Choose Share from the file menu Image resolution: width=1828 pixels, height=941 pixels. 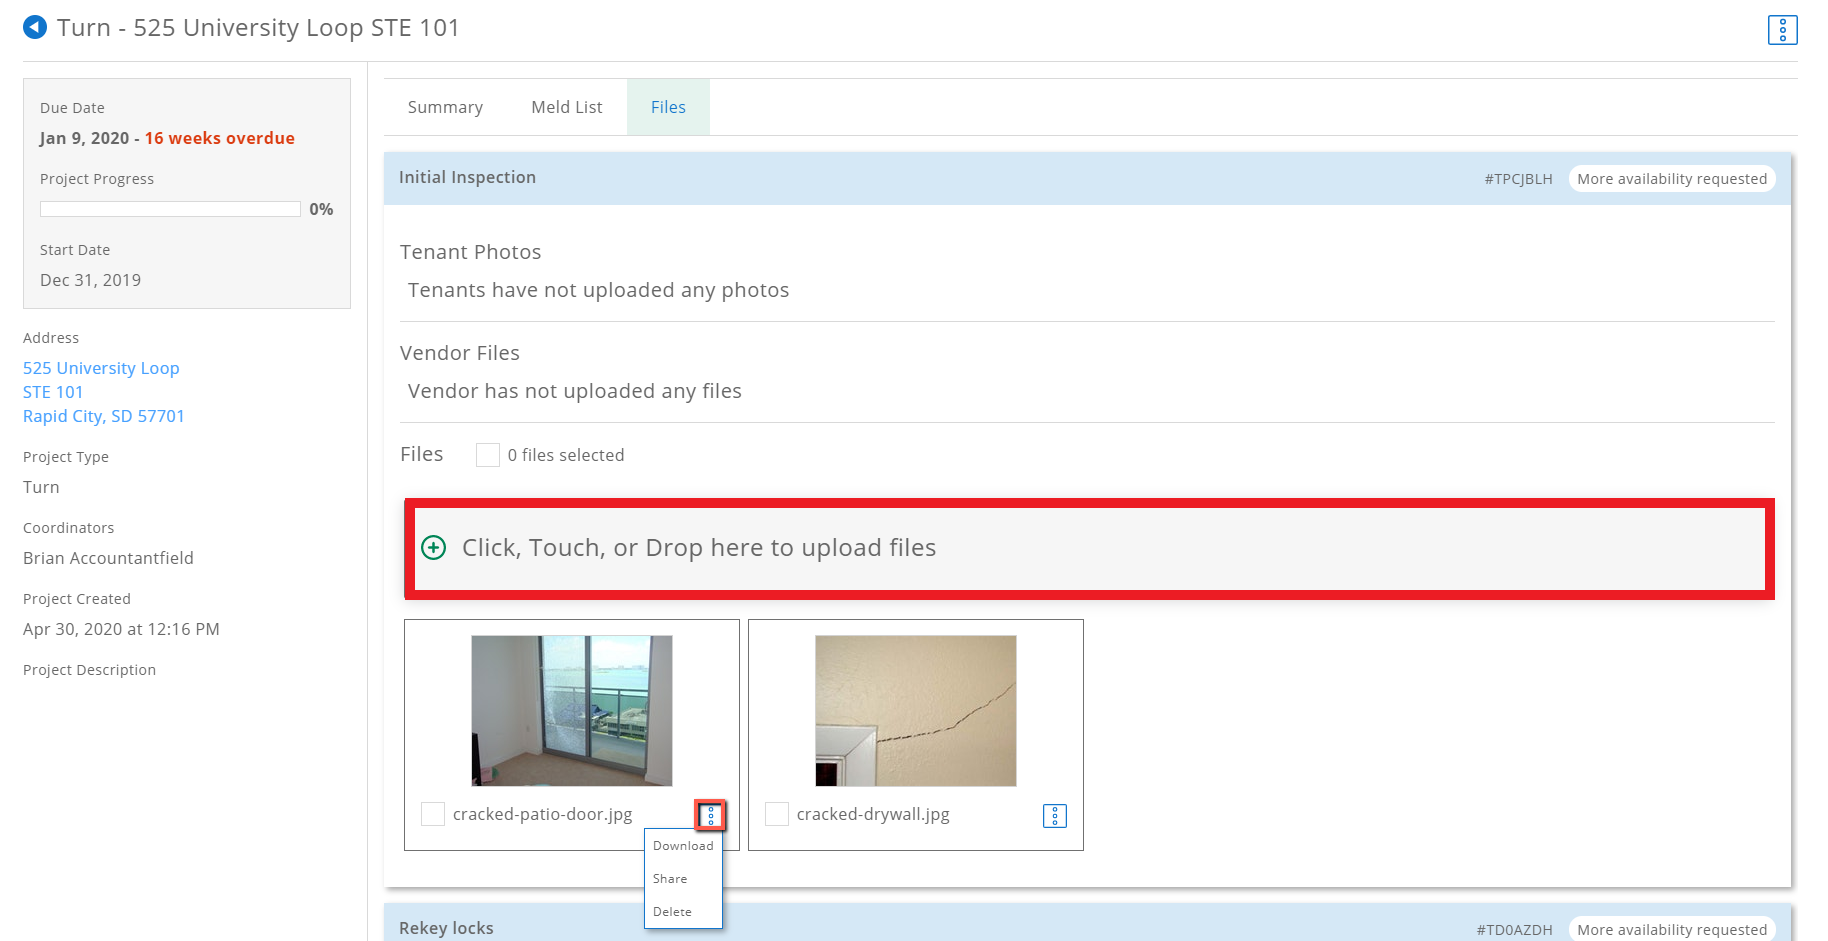click(670, 879)
